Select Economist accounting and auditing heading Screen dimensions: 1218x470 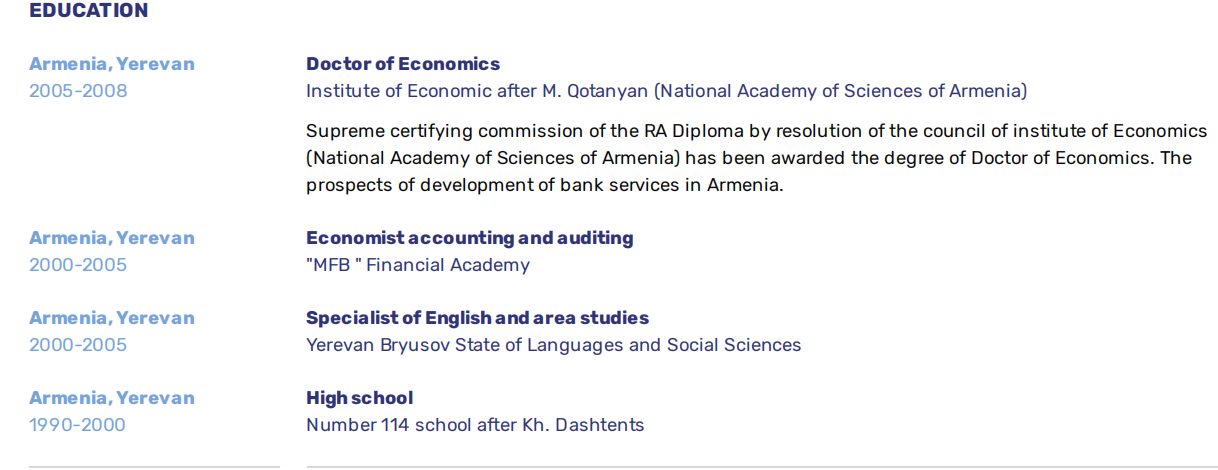tap(469, 238)
